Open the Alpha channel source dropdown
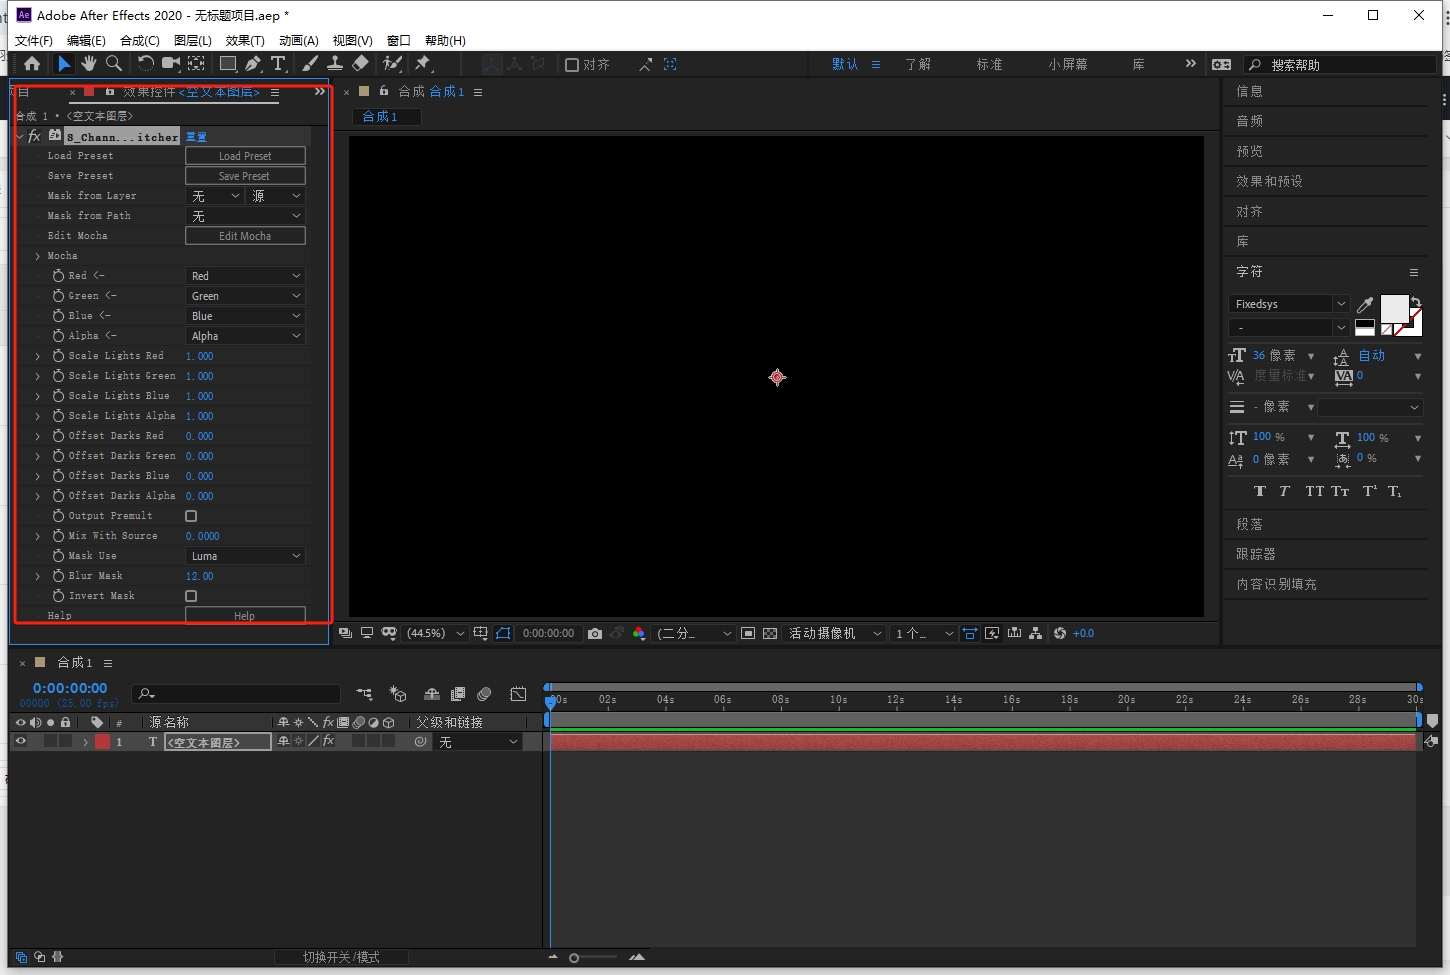The image size is (1450, 975). [x=245, y=336]
